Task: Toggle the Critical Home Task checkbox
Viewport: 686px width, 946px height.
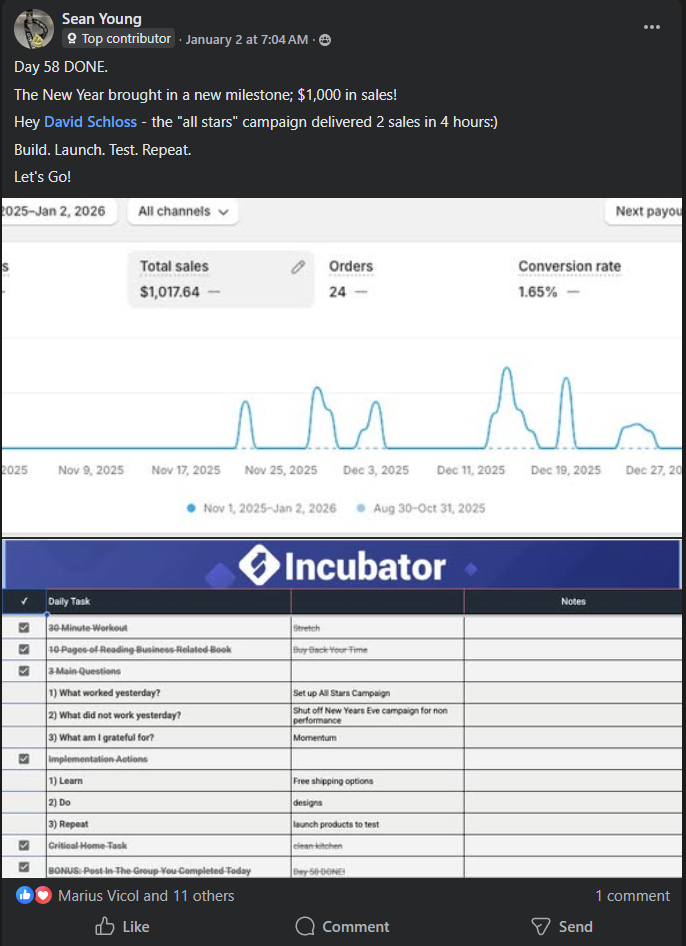Action: pos(24,846)
